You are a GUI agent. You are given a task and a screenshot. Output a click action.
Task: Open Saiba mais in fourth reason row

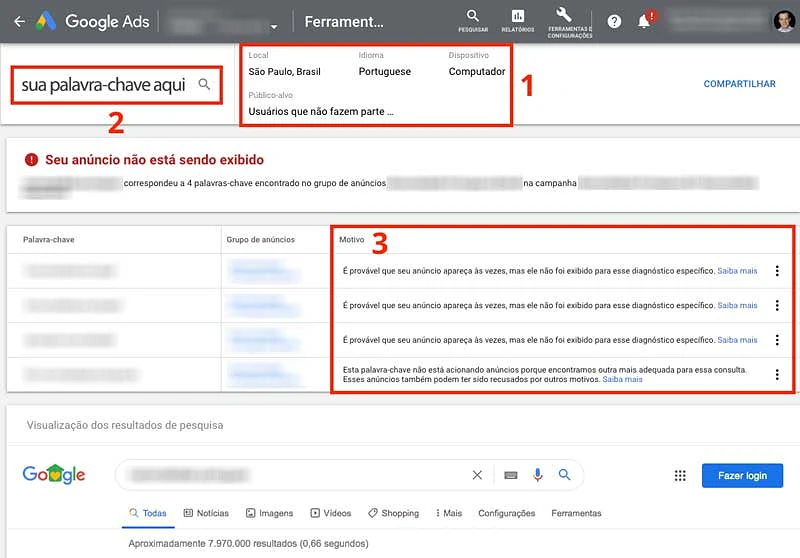622,379
